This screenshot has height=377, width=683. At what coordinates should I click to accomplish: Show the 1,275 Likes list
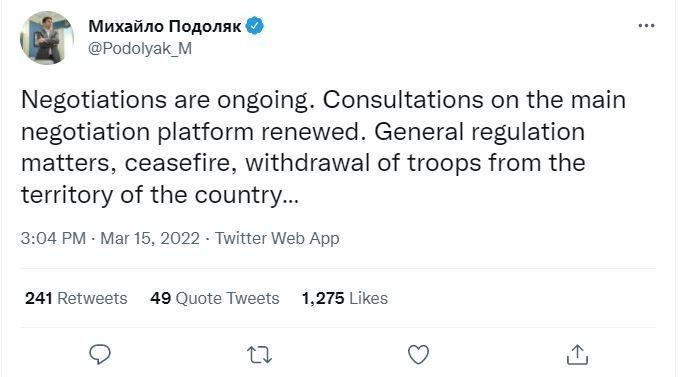click(345, 299)
